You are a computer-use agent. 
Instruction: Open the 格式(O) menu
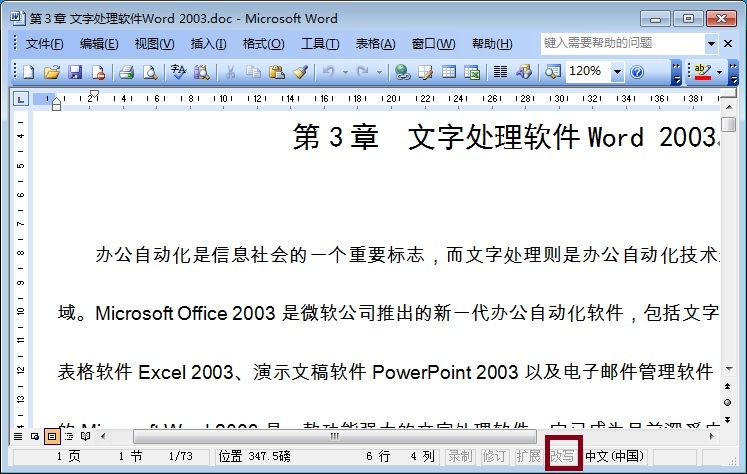pos(263,44)
